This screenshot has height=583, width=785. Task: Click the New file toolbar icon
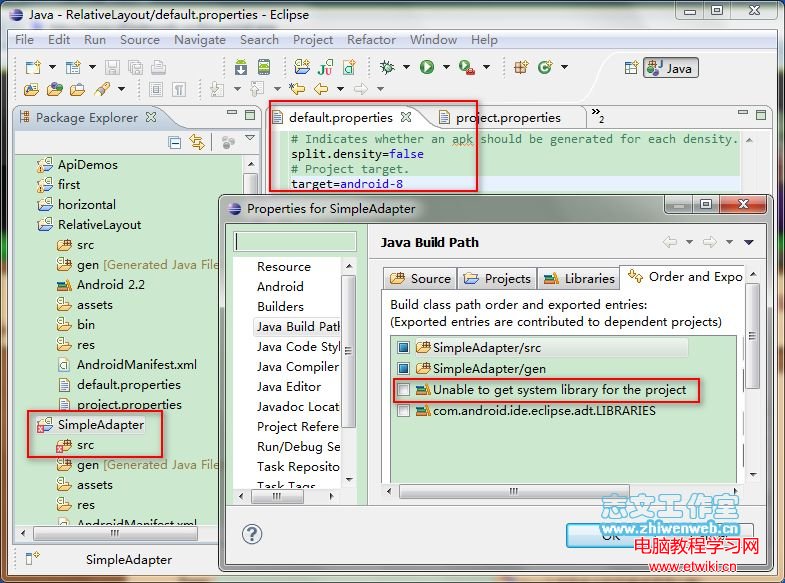(34, 67)
